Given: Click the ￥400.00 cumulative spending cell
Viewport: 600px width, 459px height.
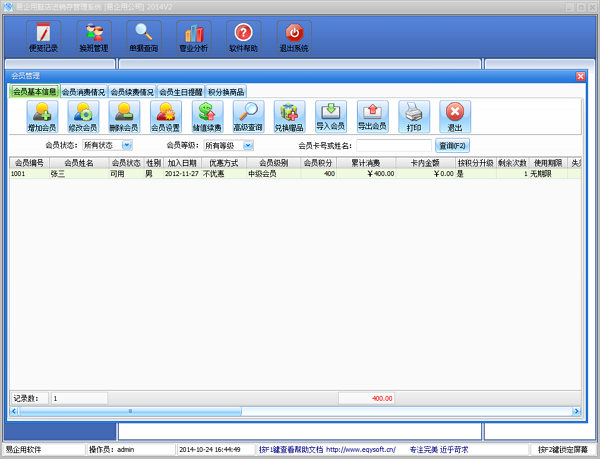Looking at the screenshot, I should click(x=366, y=174).
